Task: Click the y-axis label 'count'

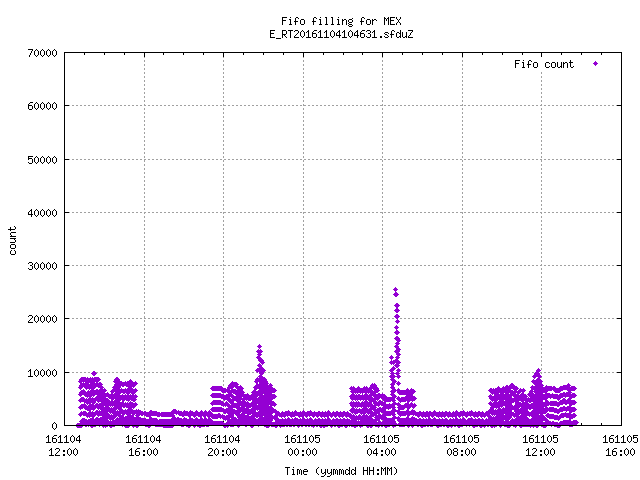Action: [13, 241]
